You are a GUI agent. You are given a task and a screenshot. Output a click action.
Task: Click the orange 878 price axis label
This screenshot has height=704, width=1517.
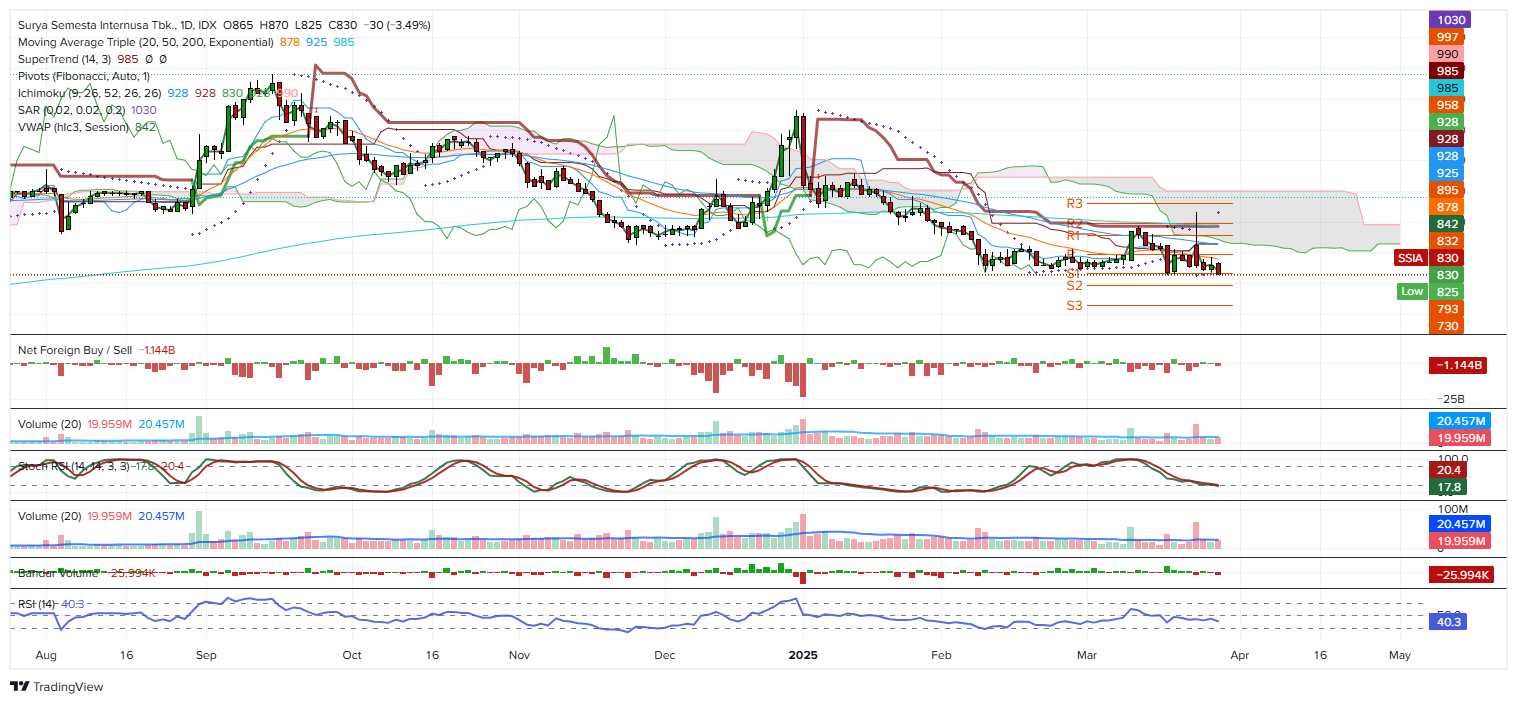(x=1447, y=207)
